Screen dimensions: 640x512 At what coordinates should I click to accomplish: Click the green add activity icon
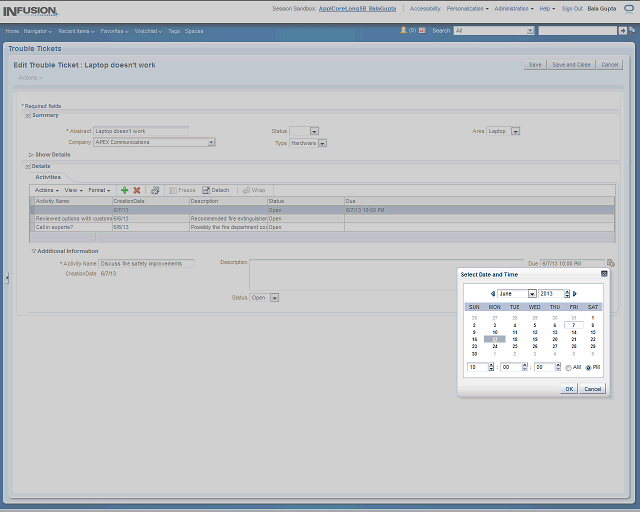(124, 190)
